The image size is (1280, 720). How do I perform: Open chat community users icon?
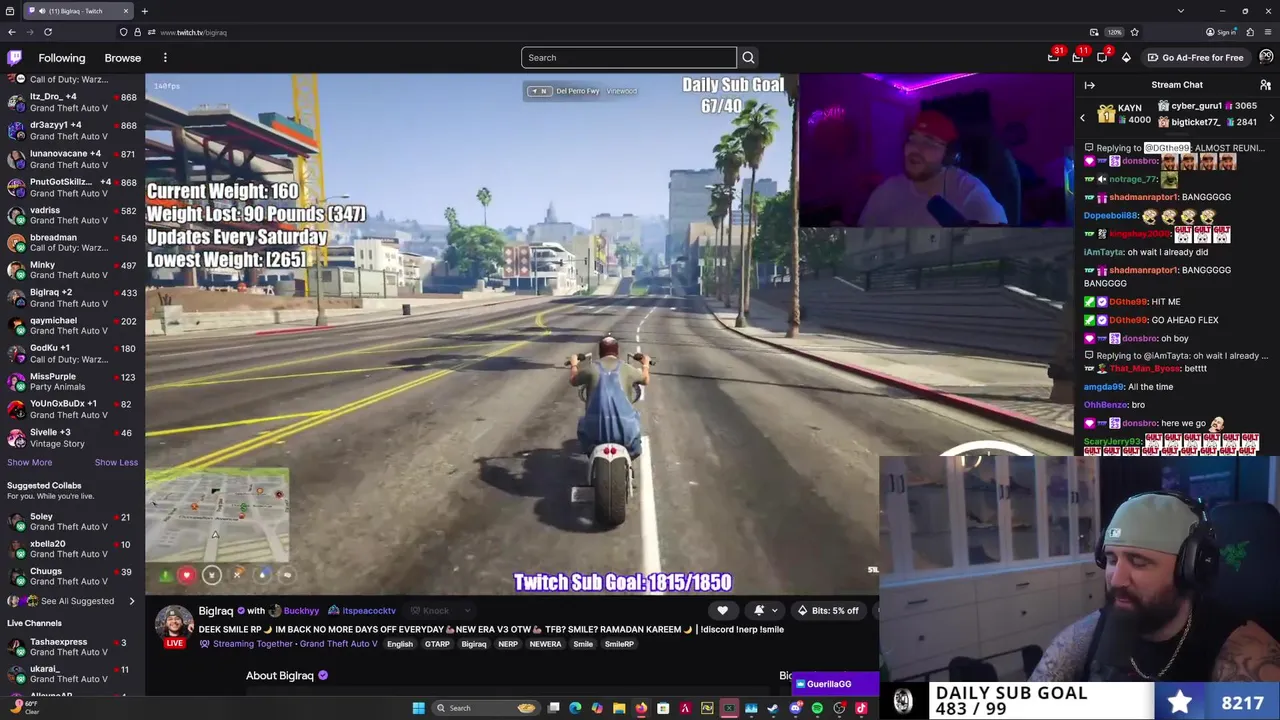(x=1265, y=85)
